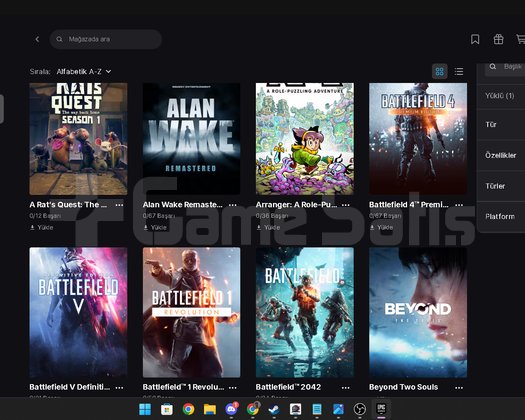This screenshot has height=420, width=525.
Task: Open the gift box icon
Action: click(x=498, y=39)
